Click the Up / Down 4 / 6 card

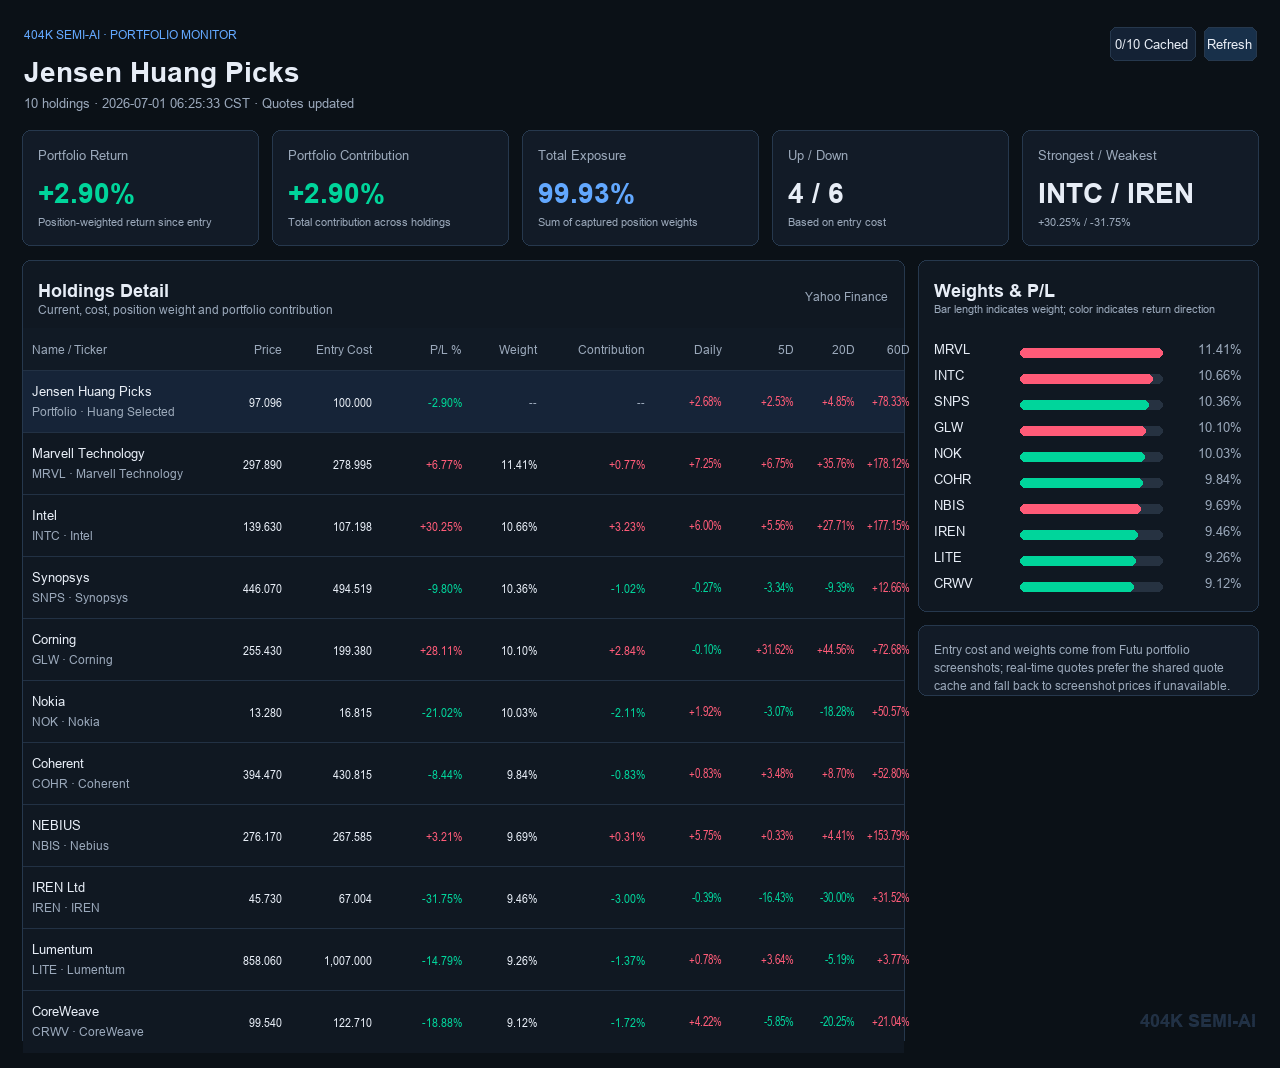[x=890, y=188]
